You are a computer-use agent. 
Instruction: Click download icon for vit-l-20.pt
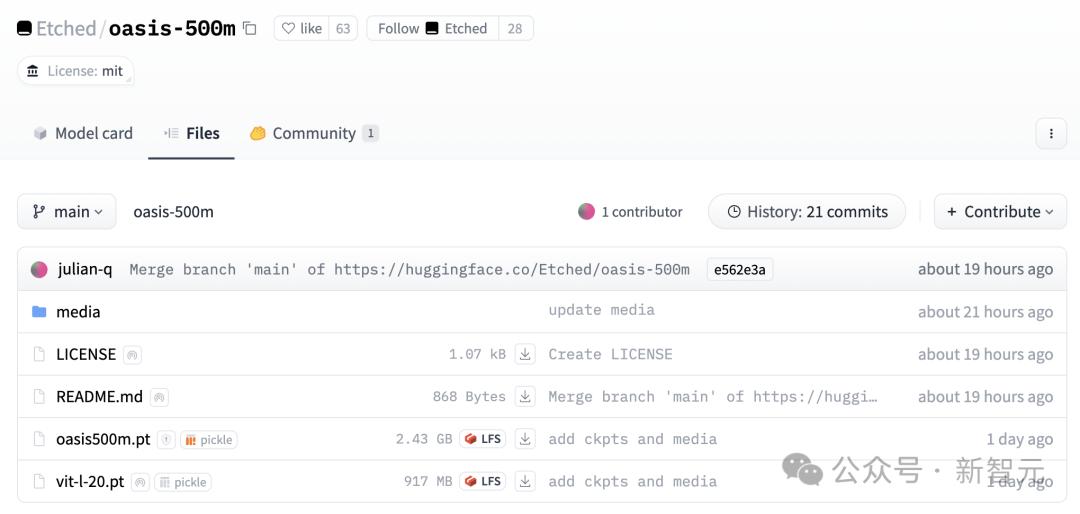point(526,482)
